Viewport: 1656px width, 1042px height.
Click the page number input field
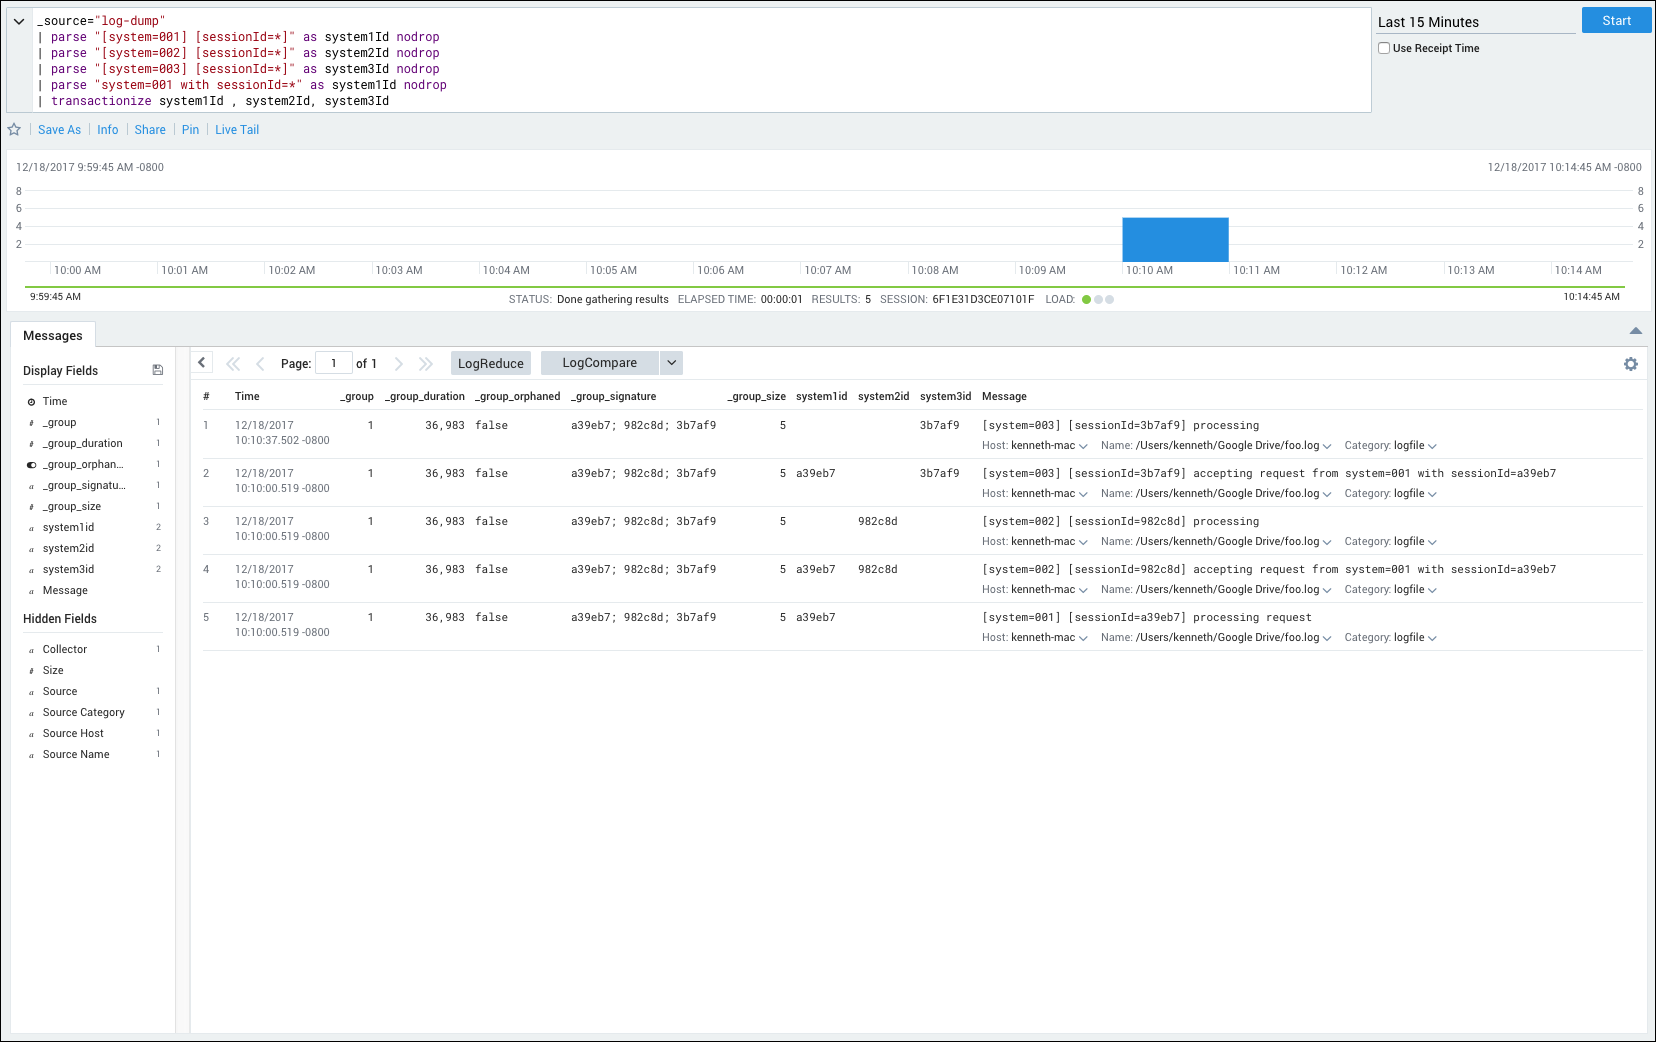[x=333, y=363]
